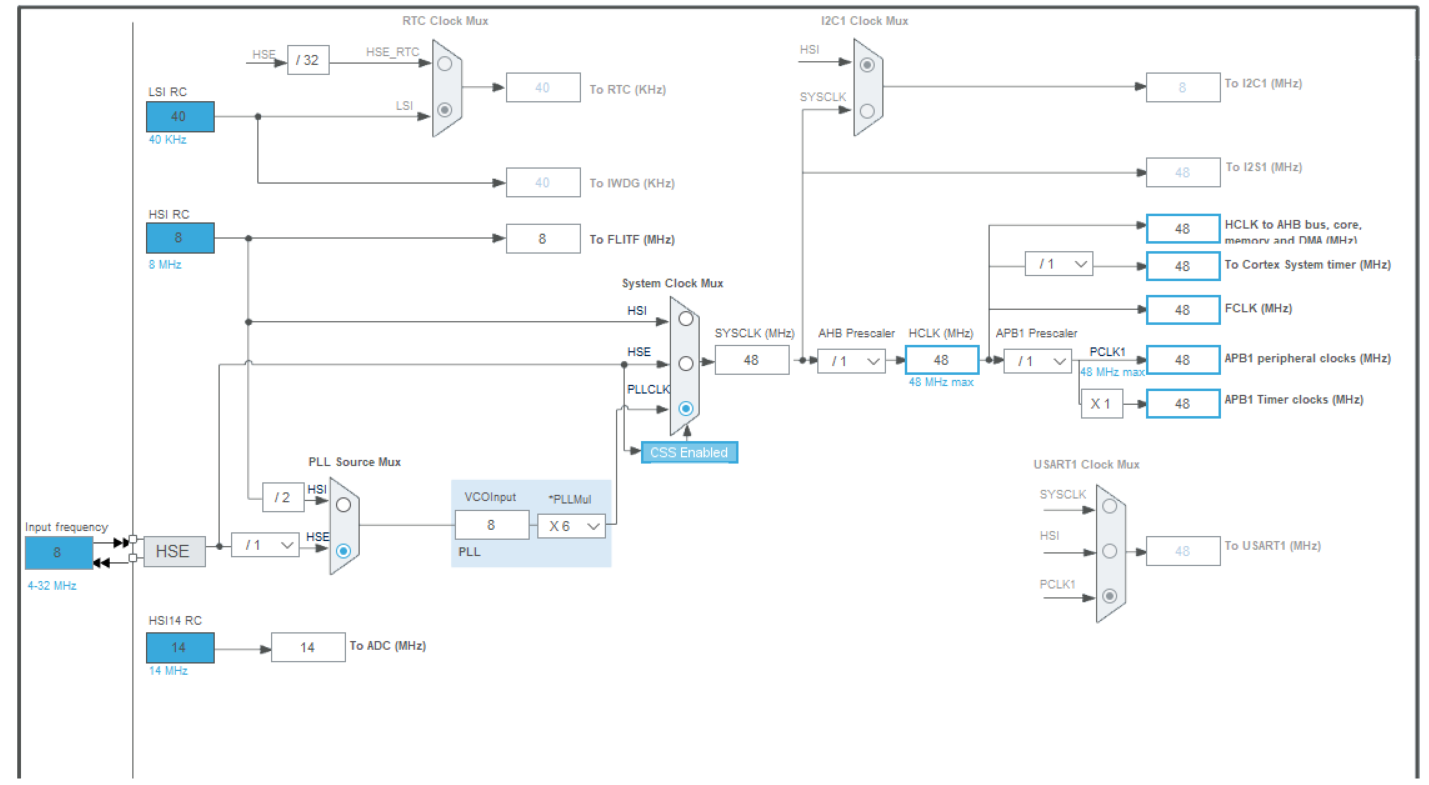Click the APB1 Timer clocks value box
1429x785 pixels.
pyautogui.click(x=1183, y=403)
